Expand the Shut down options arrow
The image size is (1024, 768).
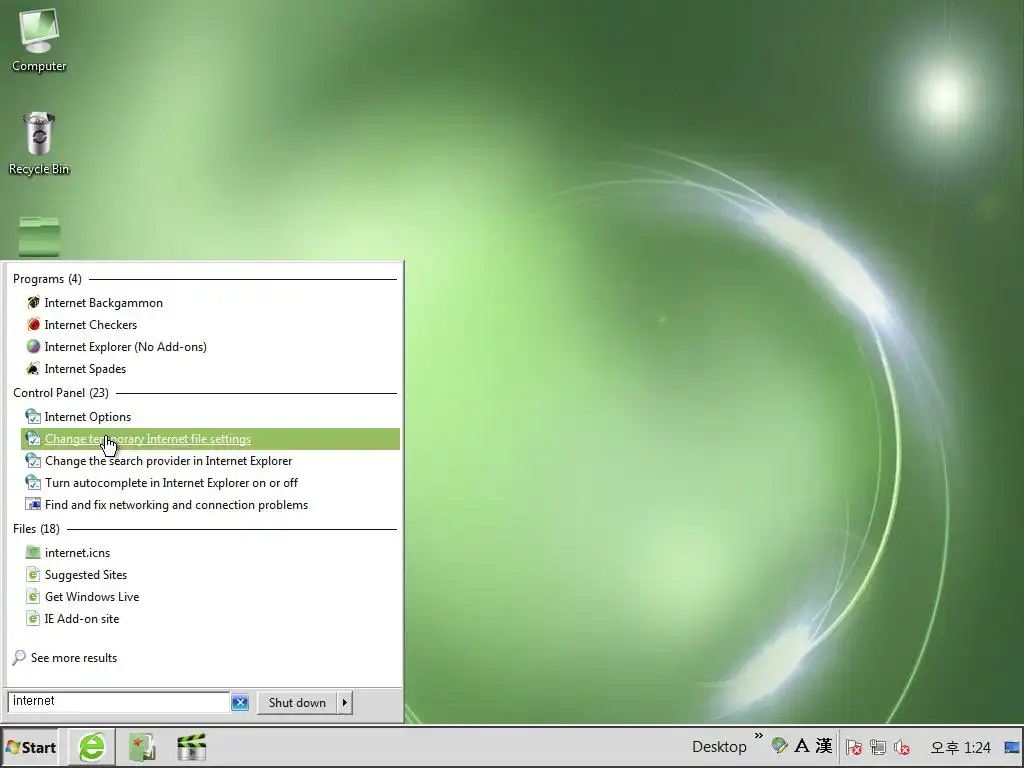point(345,703)
